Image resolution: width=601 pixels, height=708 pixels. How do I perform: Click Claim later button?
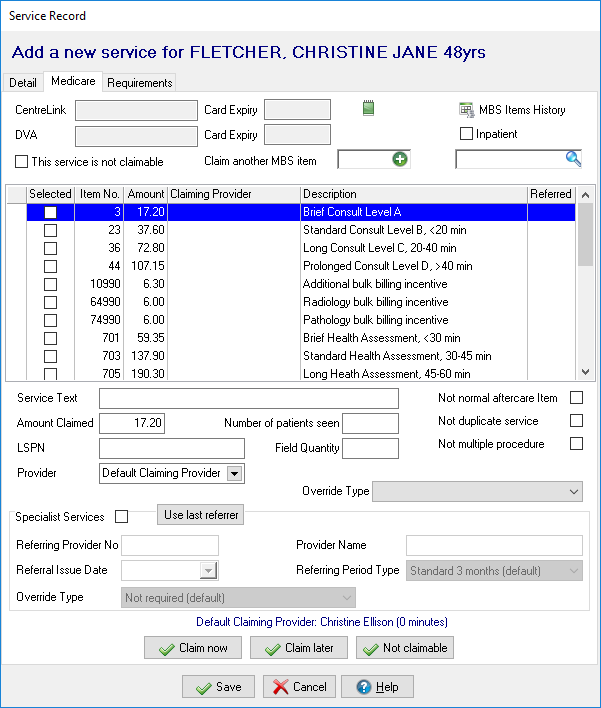(x=299, y=648)
